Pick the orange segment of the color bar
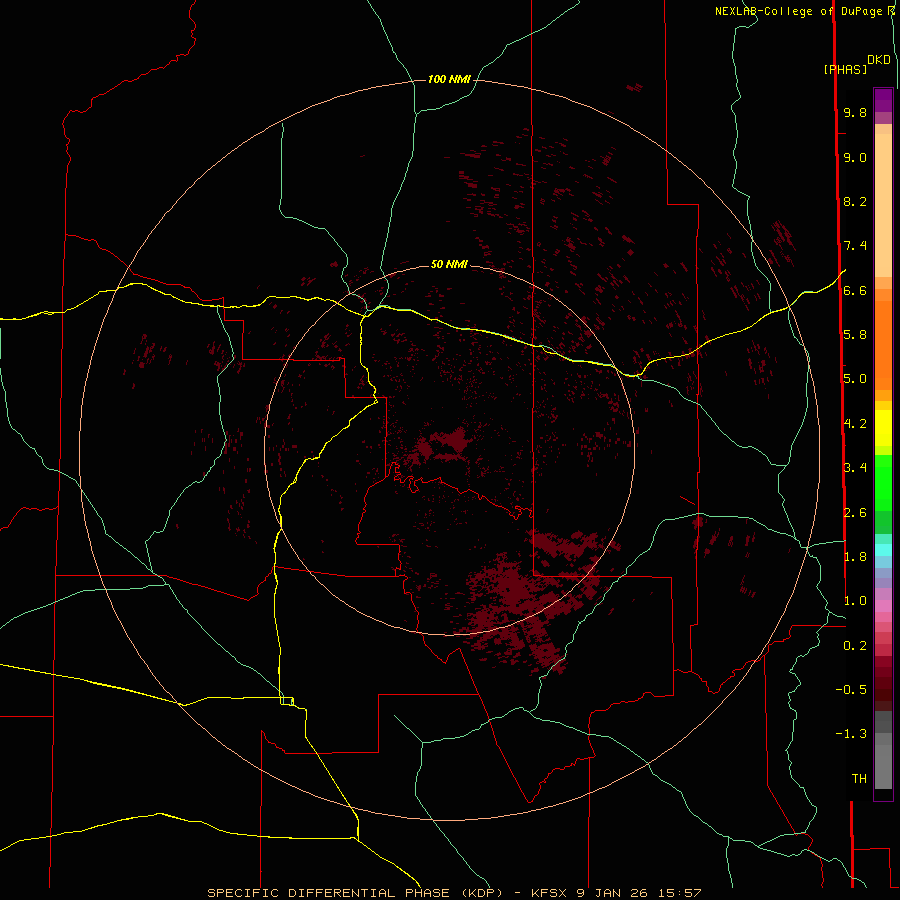 tap(883, 345)
